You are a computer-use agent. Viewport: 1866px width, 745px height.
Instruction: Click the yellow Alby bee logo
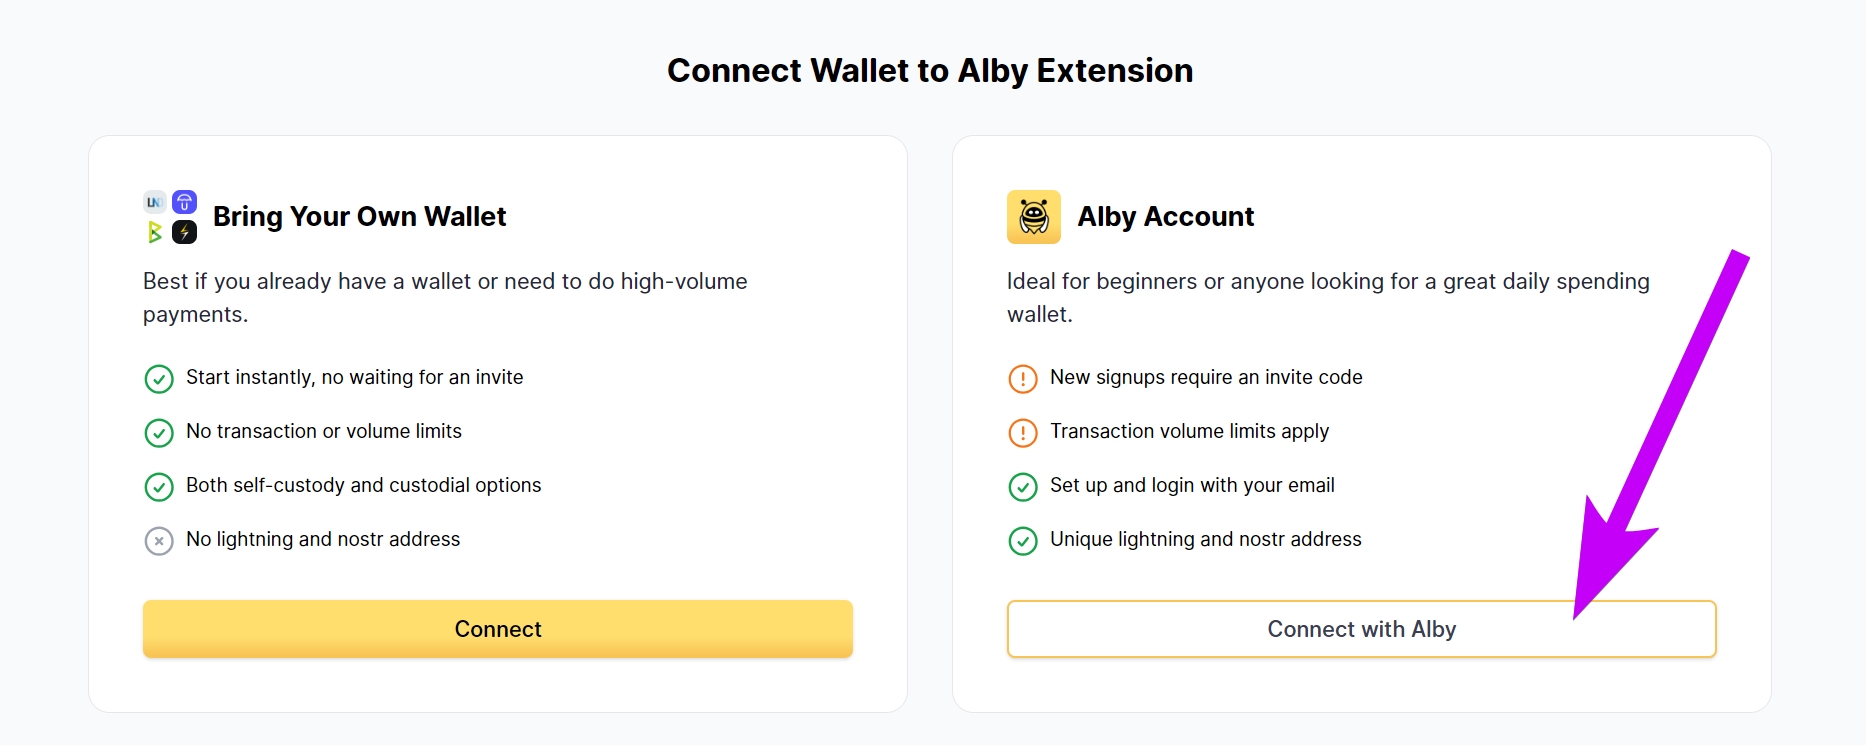click(1033, 217)
